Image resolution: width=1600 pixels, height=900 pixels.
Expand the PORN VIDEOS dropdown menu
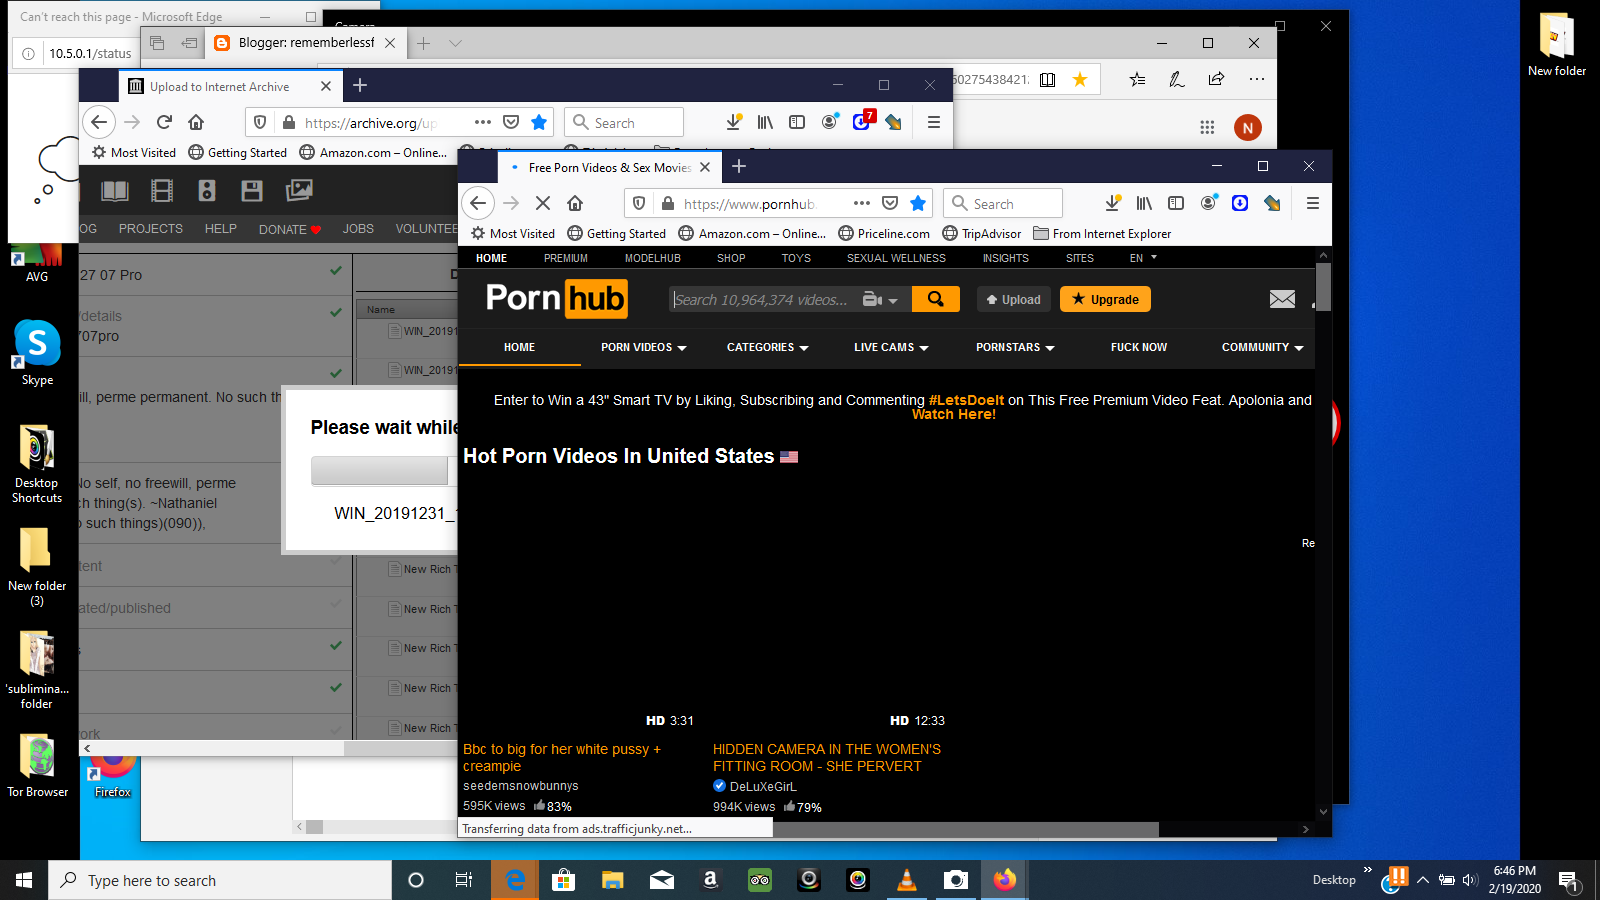pos(643,347)
